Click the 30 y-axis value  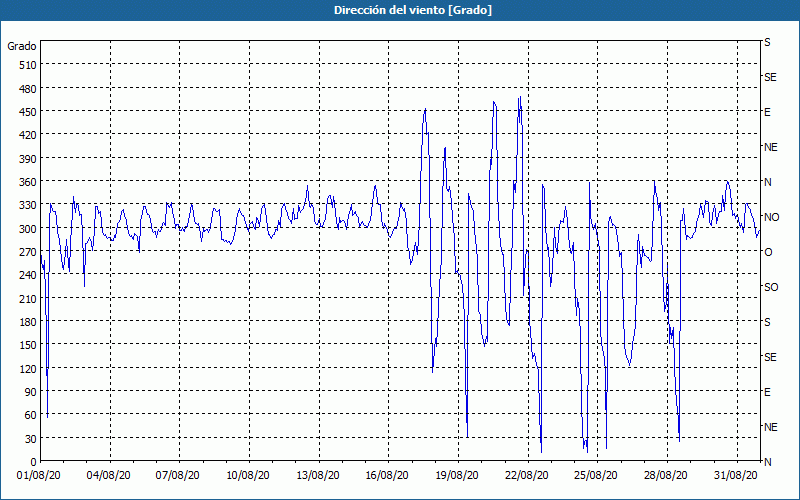[x=31, y=439]
